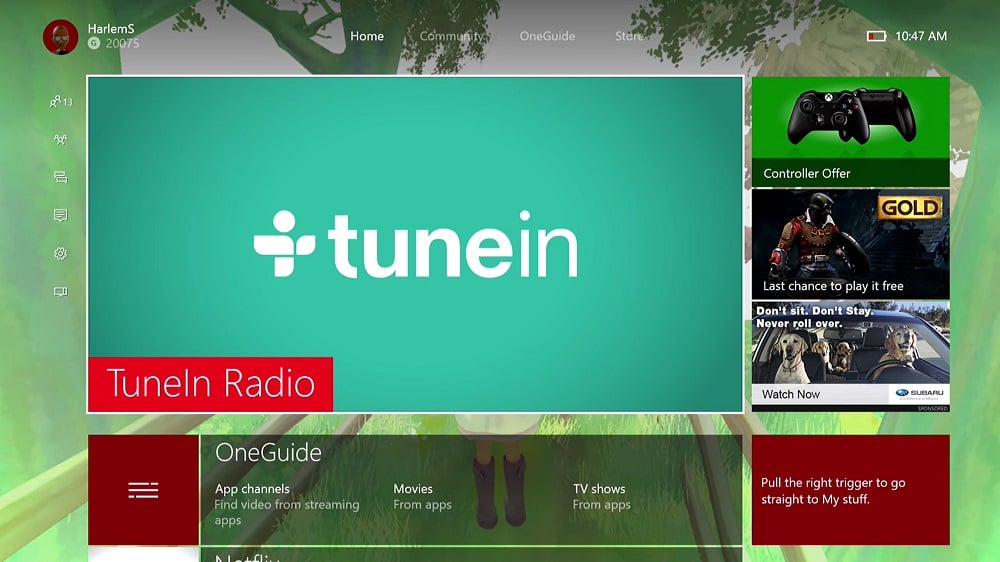Click the HarlemS gamertag name
1000x562 pixels.
click(111, 29)
